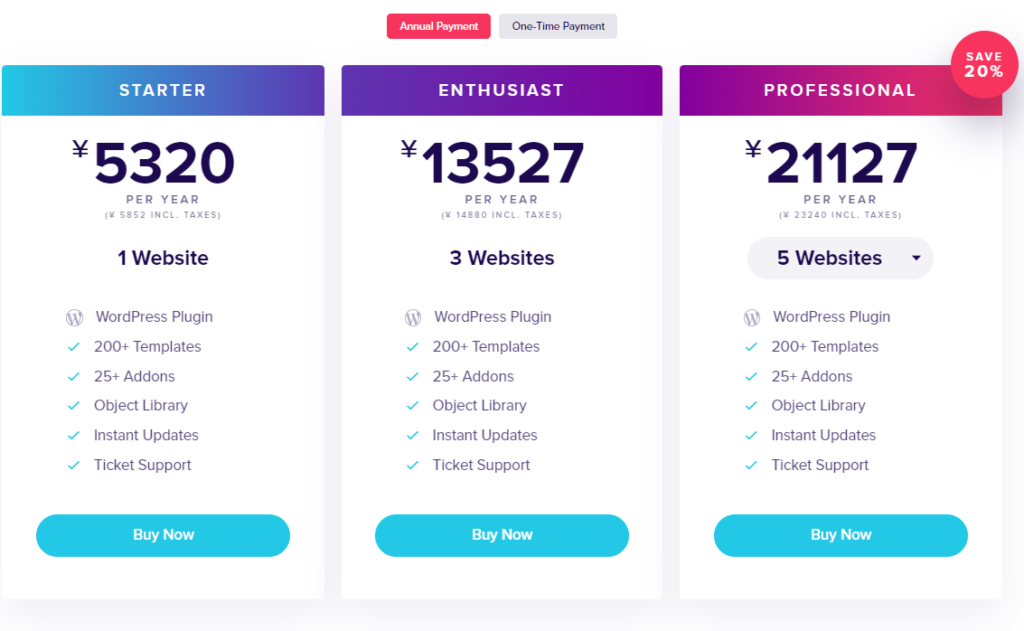Click the Object Library checkmark in Professional
Viewport: 1024px width, 631px height.
tap(752, 406)
